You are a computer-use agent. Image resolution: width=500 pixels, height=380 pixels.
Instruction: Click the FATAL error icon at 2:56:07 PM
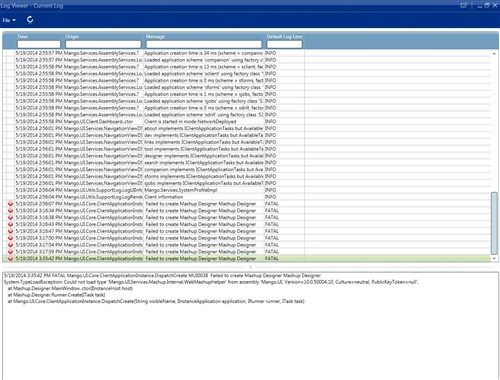[x=11, y=204]
